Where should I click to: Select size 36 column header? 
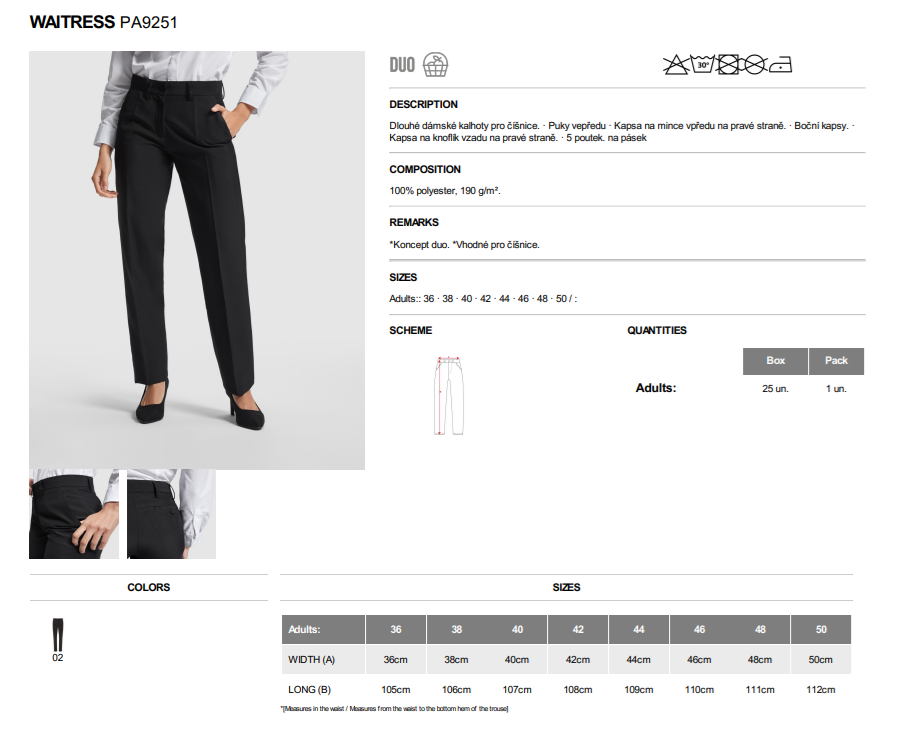pos(396,629)
